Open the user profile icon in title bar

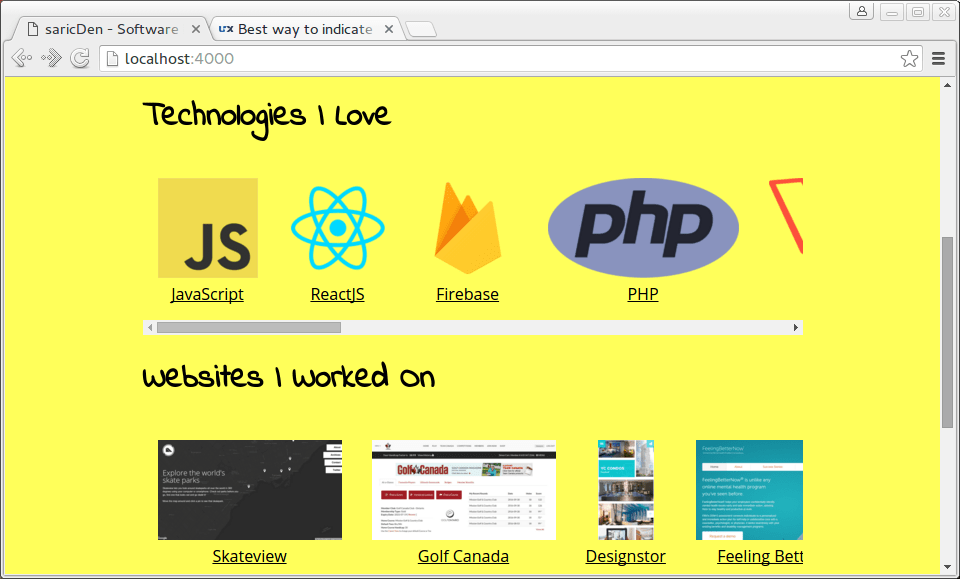coord(861,11)
